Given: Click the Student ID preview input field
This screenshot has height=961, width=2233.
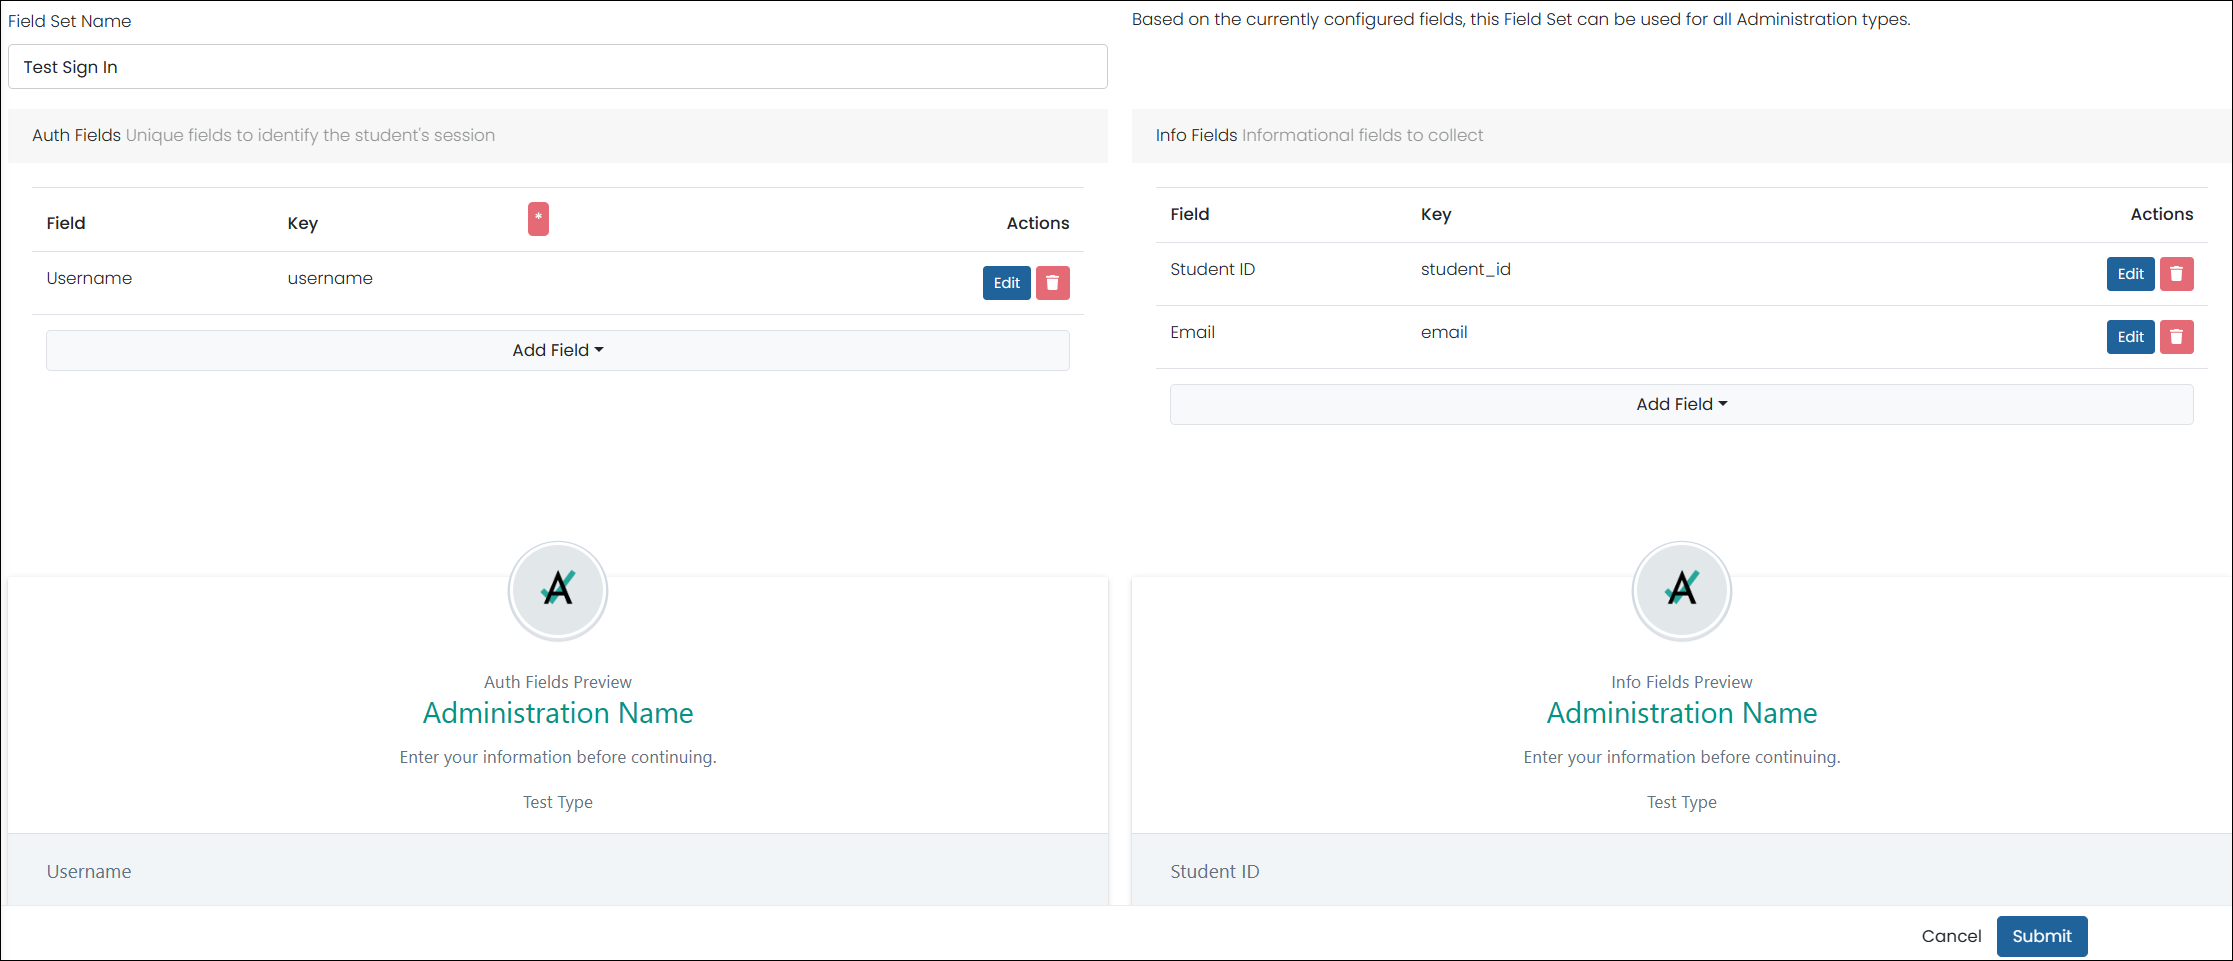Looking at the screenshot, I should tap(1682, 870).
